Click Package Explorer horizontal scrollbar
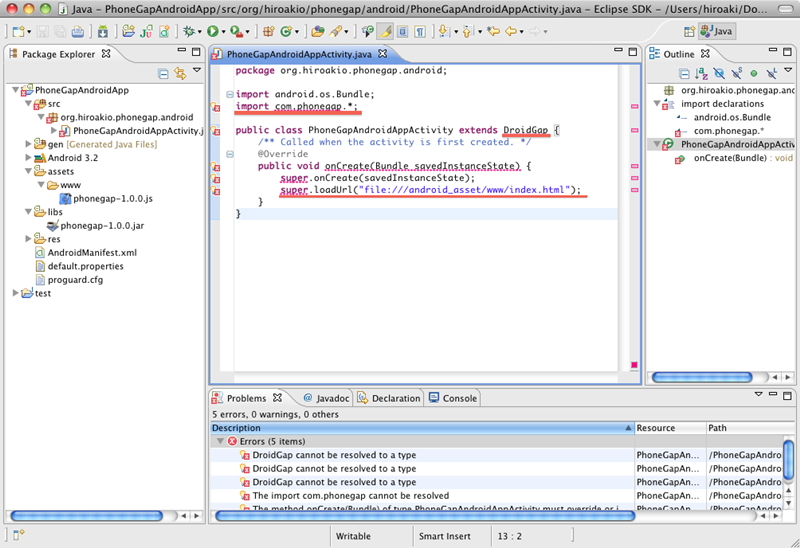This screenshot has height=548, width=800. 86,516
